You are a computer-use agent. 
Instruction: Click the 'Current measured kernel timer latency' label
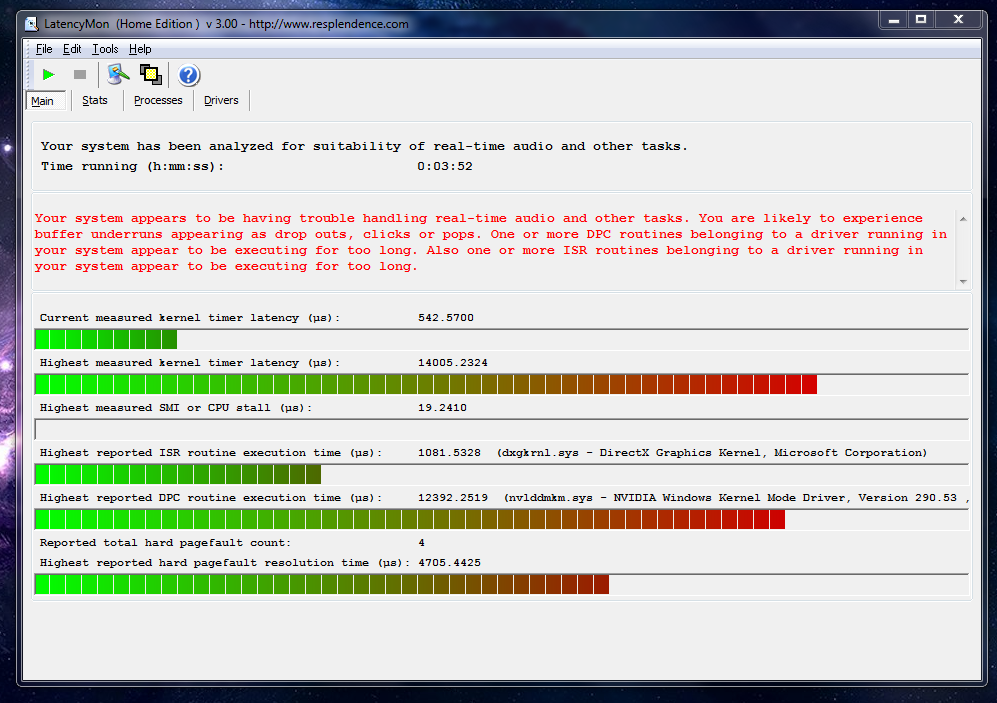coord(189,318)
